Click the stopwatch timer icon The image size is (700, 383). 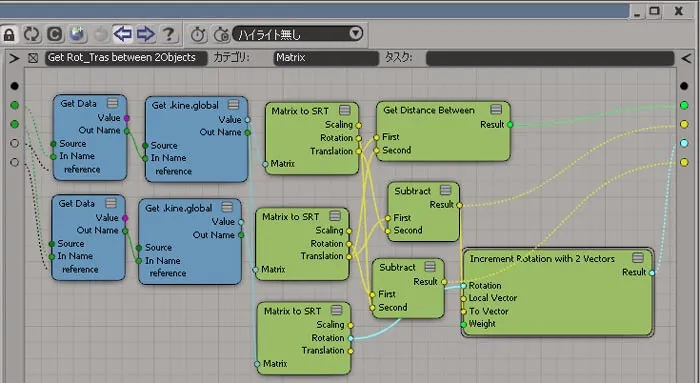199,34
